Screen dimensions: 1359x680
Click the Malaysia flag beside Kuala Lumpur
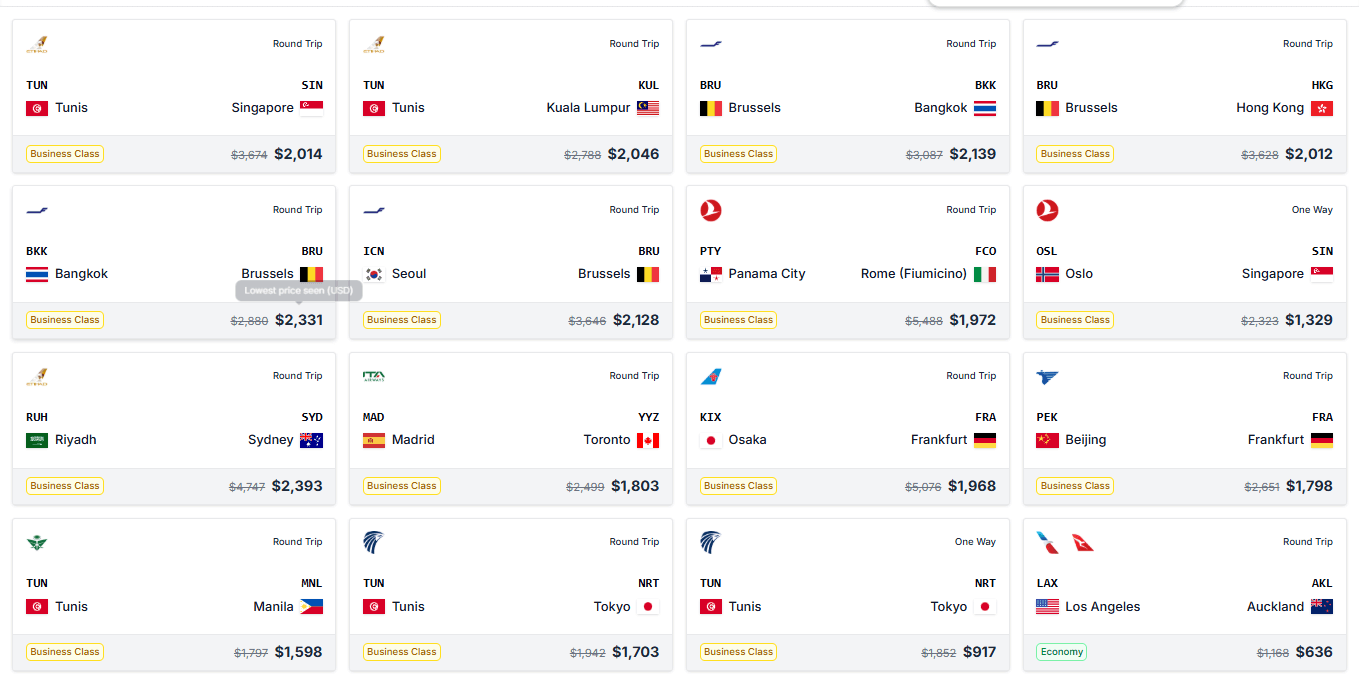tap(648, 108)
